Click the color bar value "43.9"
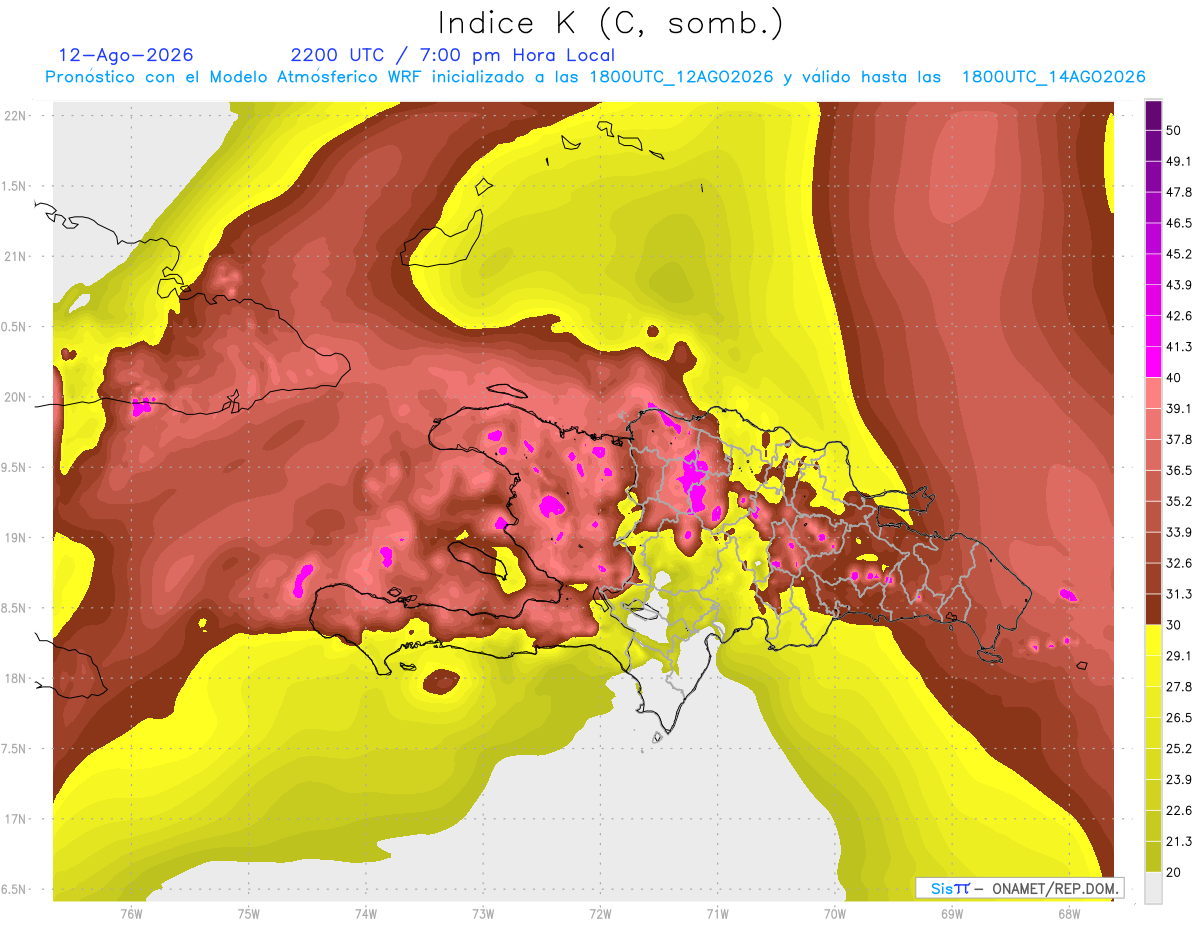The width and height of the screenshot is (1200, 927). tap(1179, 285)
